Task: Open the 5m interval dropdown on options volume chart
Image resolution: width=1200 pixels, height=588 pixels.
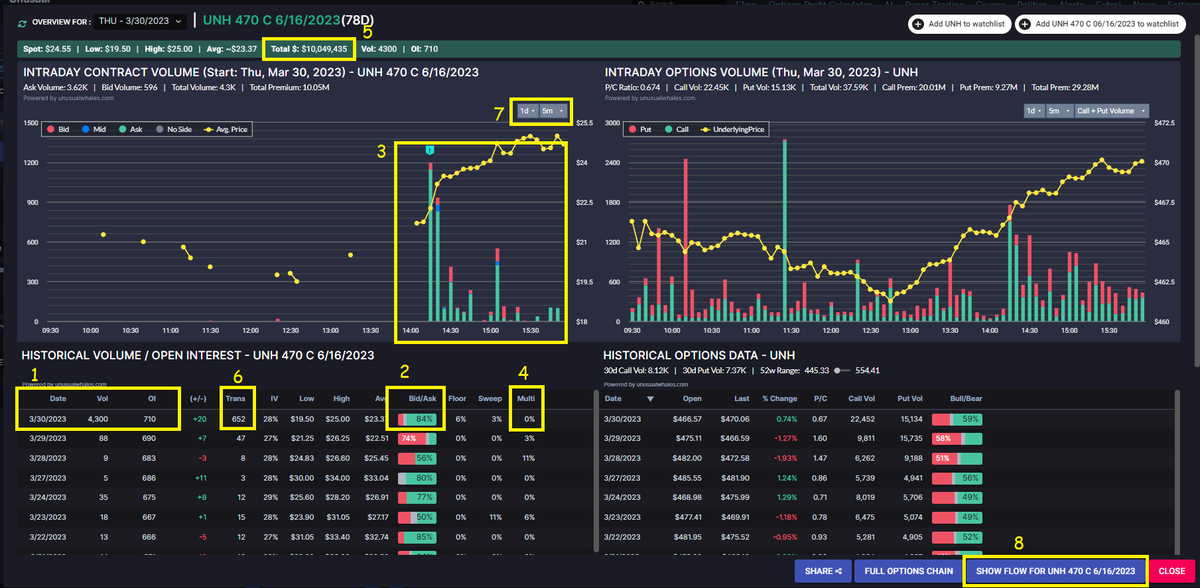Action: pos(1061,110)
